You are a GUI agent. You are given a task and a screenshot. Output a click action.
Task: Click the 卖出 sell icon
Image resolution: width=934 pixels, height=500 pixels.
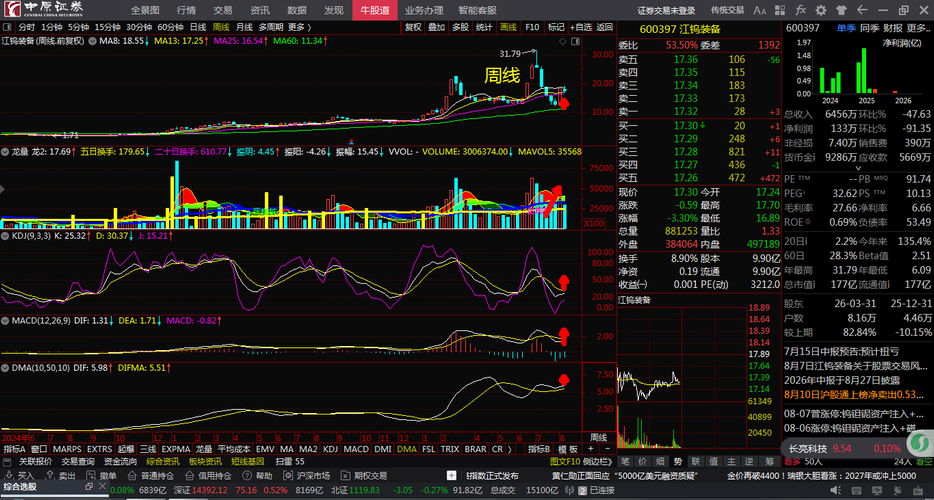(x=49, y=476)
